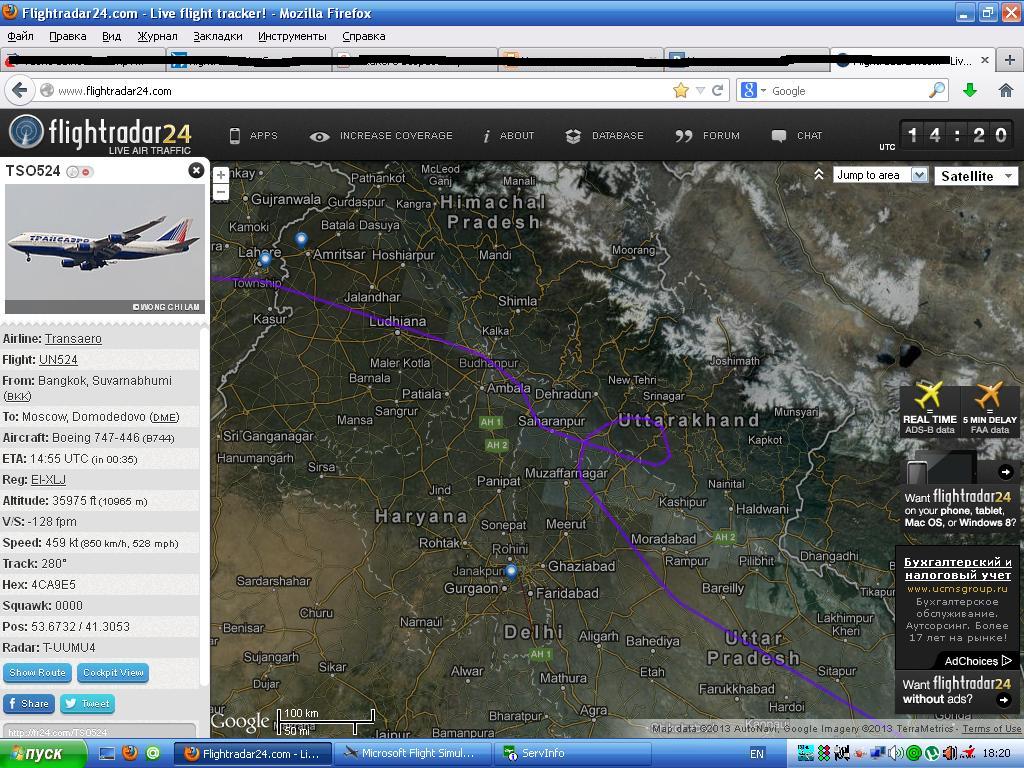
Task: Open the EI-XLJ registration link
Action: click(48, 480)
